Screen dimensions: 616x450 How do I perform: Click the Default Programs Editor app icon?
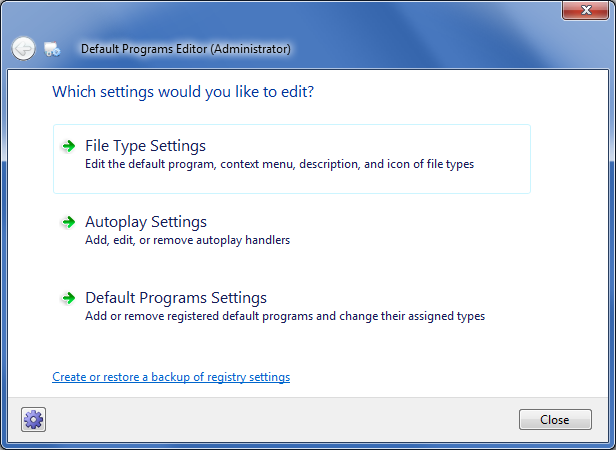[53, 49]
